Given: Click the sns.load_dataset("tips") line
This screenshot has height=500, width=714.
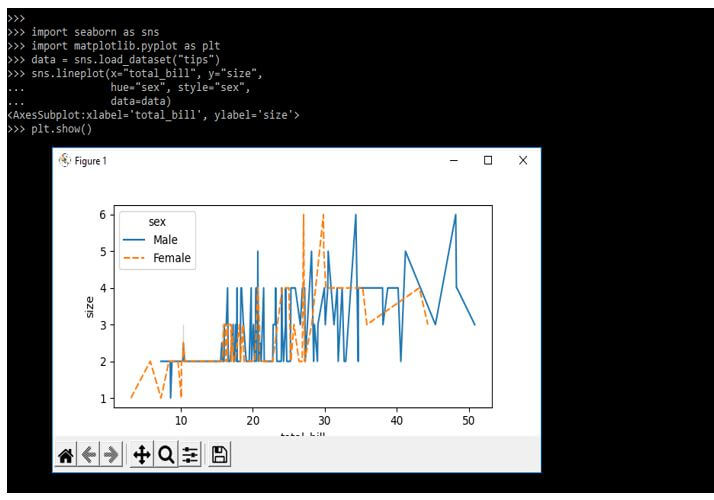Looking at the screenshot, I should tap(114, 60).
